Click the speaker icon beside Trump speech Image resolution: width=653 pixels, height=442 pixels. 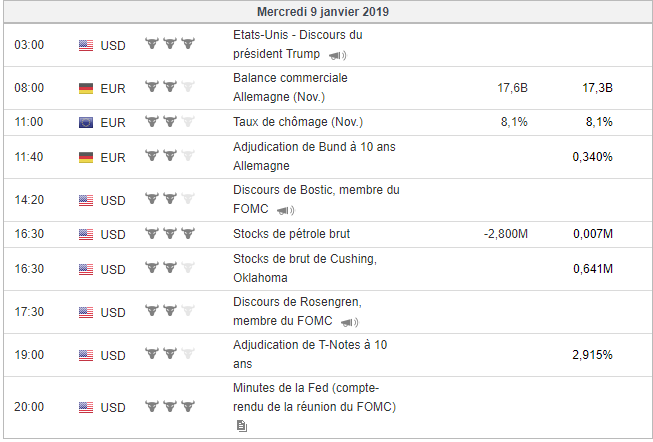[337, 55]
